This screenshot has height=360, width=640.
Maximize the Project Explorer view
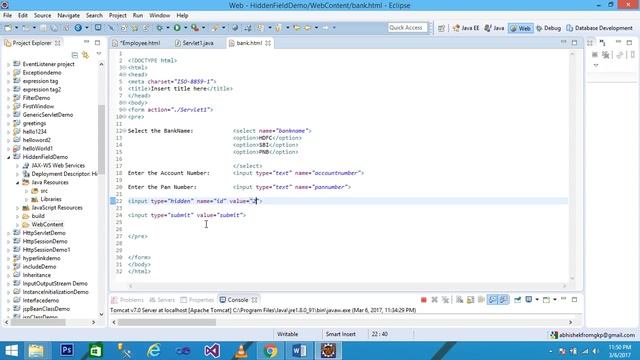[x=97, y=42]
